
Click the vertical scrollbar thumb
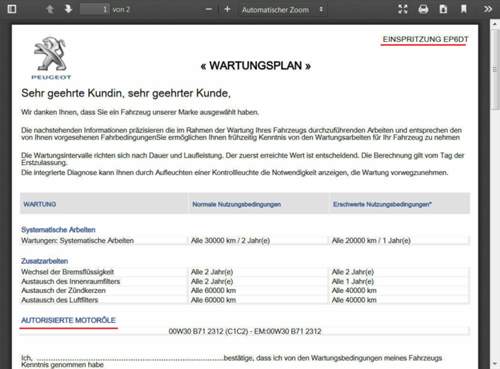pos(495,68)
